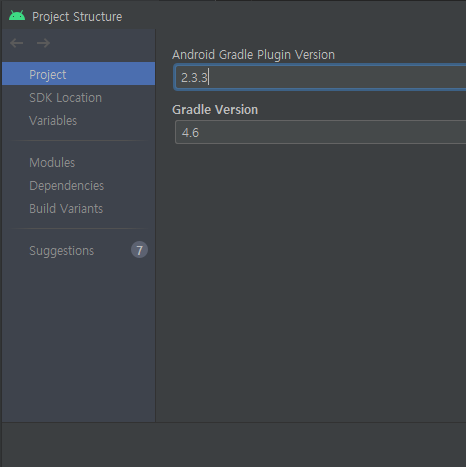Screen dimensions: 466x467
Task: Click the Android Gradle Plugin Version label
Action: pyautogui.click(x=253, y=55)
